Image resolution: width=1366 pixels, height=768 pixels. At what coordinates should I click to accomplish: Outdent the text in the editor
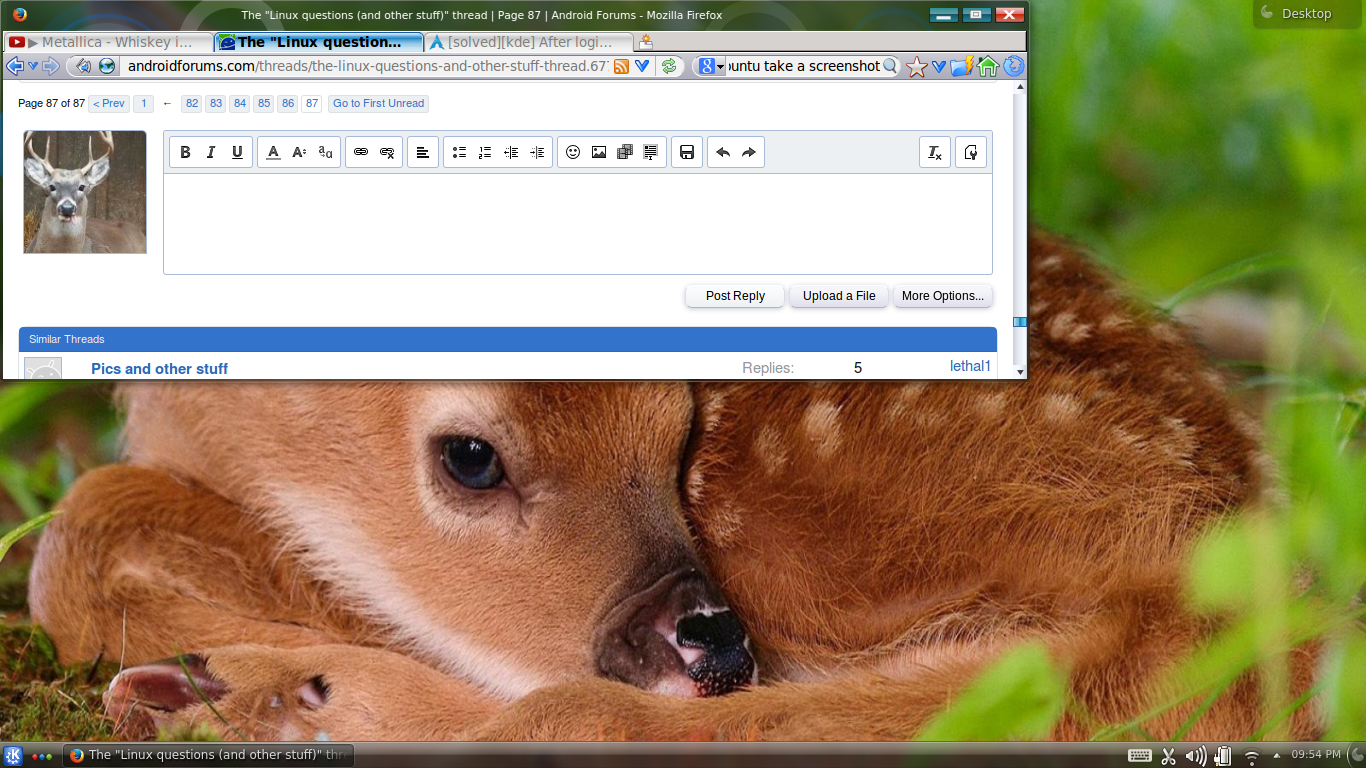coord(511,152)
